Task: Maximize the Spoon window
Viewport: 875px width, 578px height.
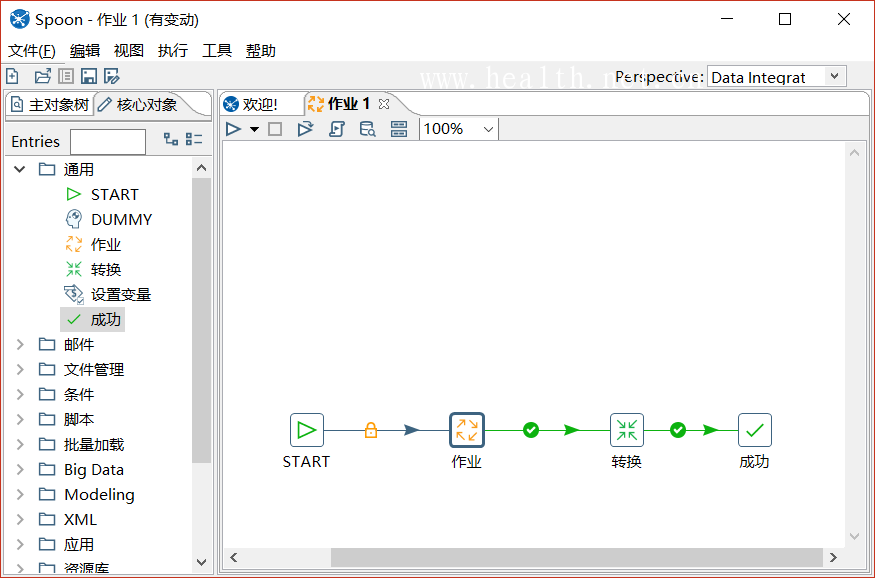Action: point(785,20)
